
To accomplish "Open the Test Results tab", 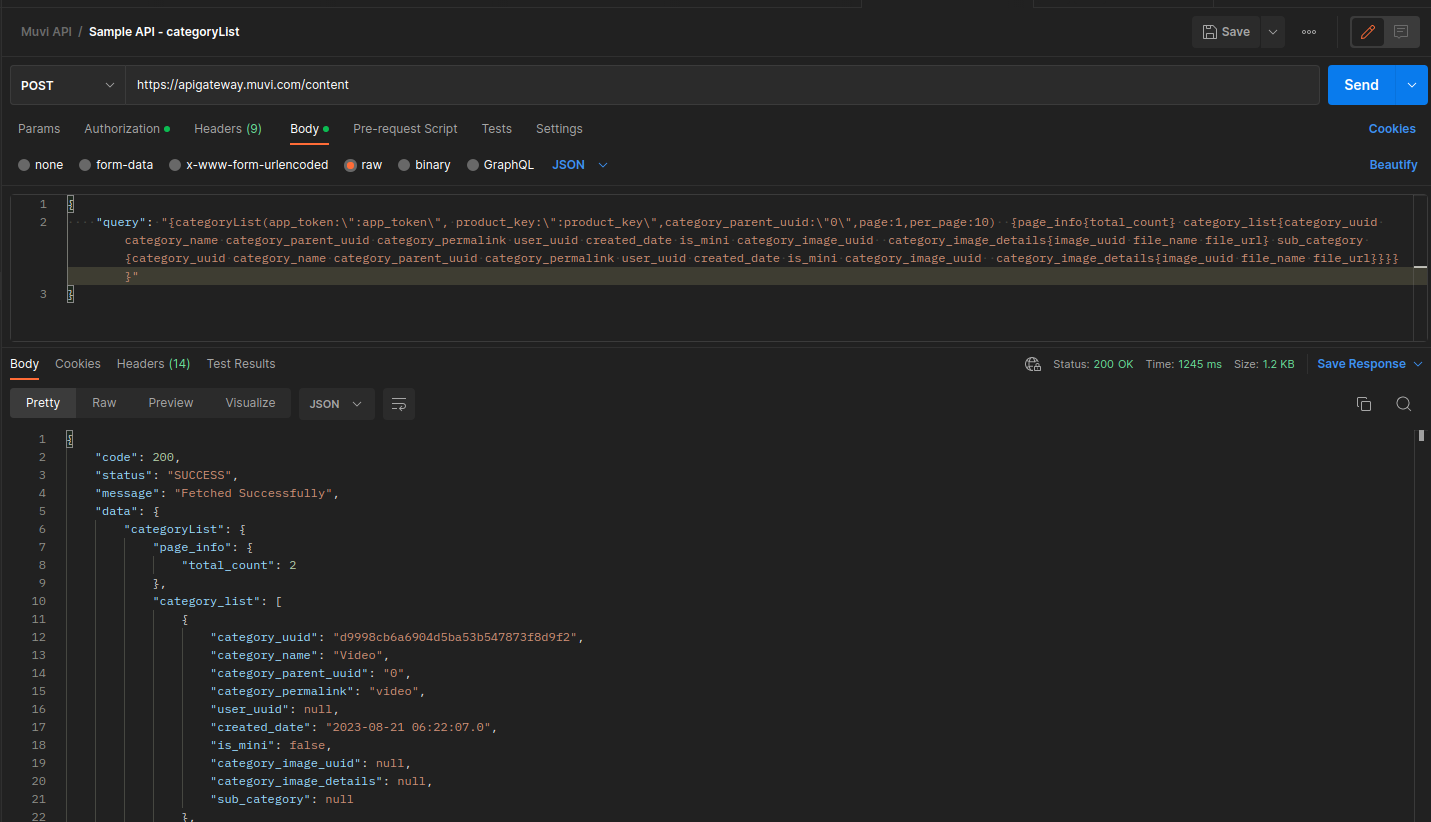I will pyautogui.click(x=241, y=364).
